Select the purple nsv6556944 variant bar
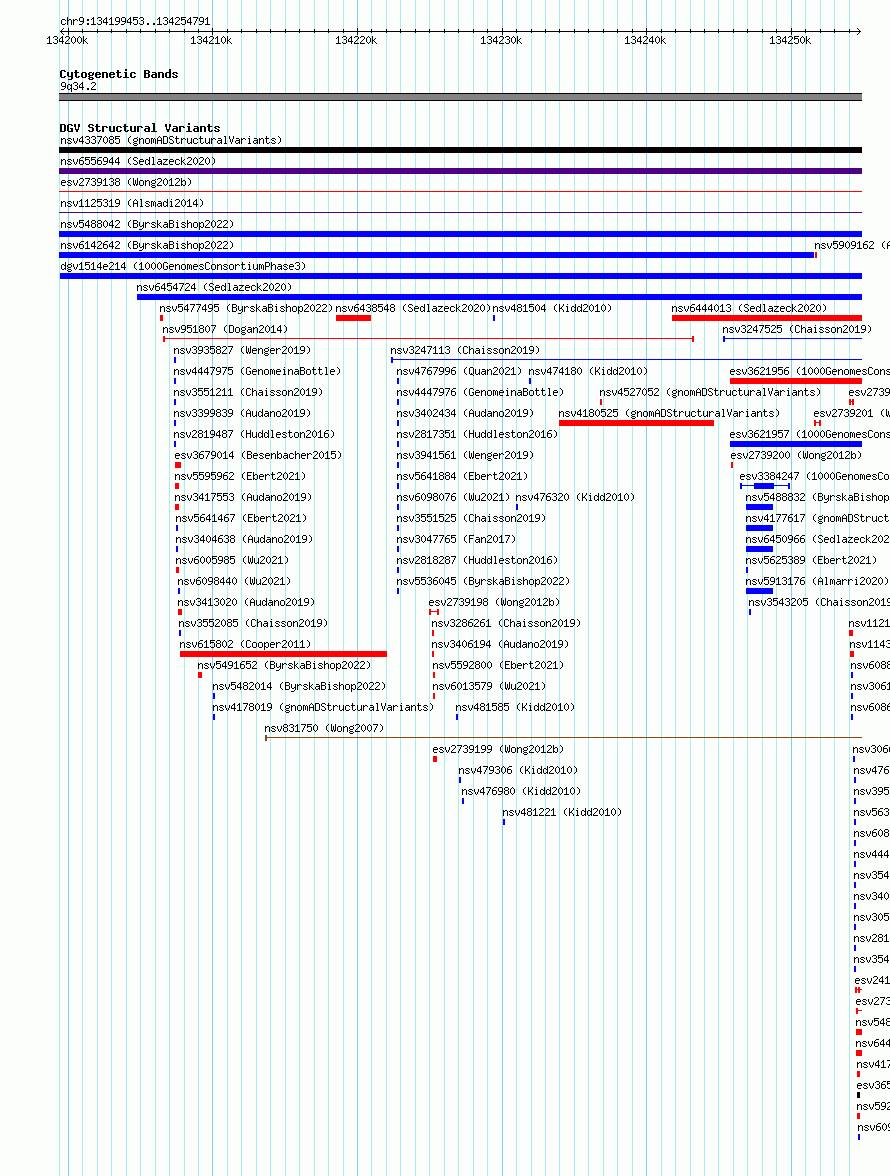 pyautogui.click(x=461, y=171)
